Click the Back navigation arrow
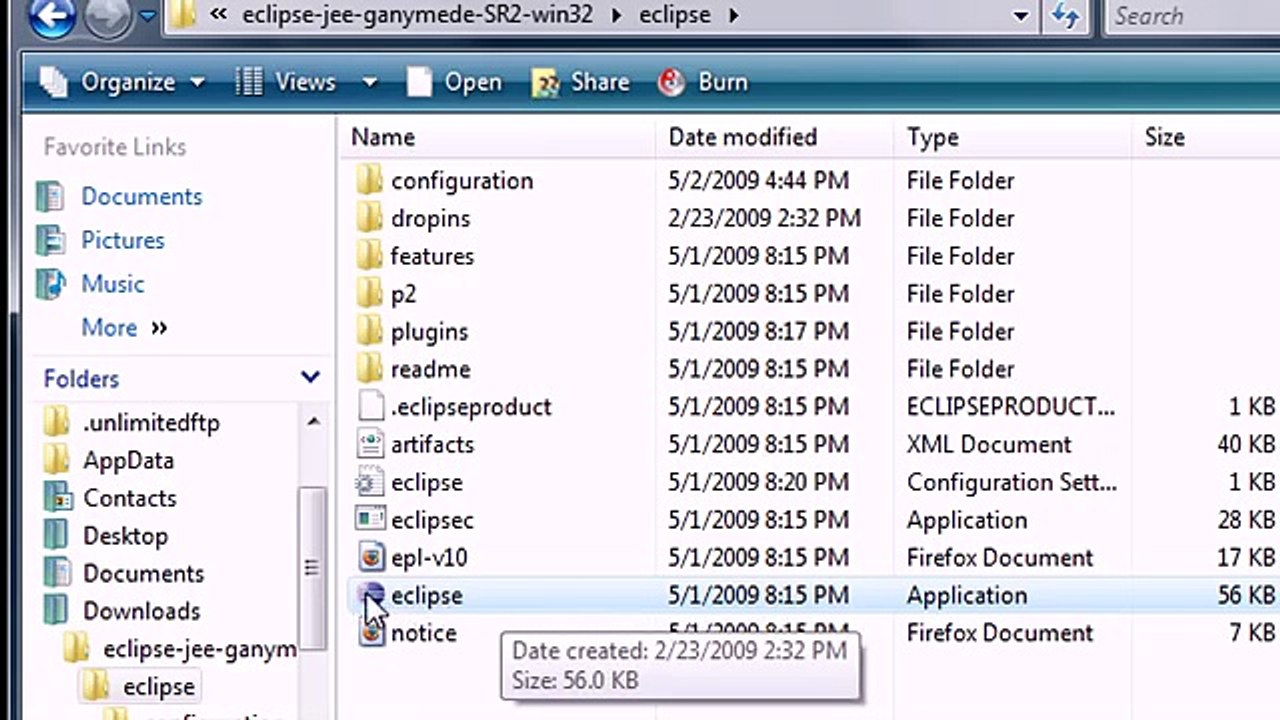The width and height of the screenshot is (1280, 720). (x=53, y=15)
